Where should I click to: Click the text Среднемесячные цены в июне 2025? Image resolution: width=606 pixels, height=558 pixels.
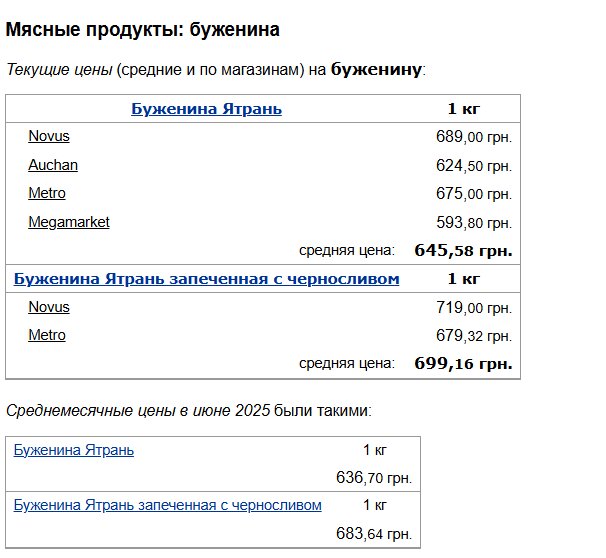pos(138,410)
